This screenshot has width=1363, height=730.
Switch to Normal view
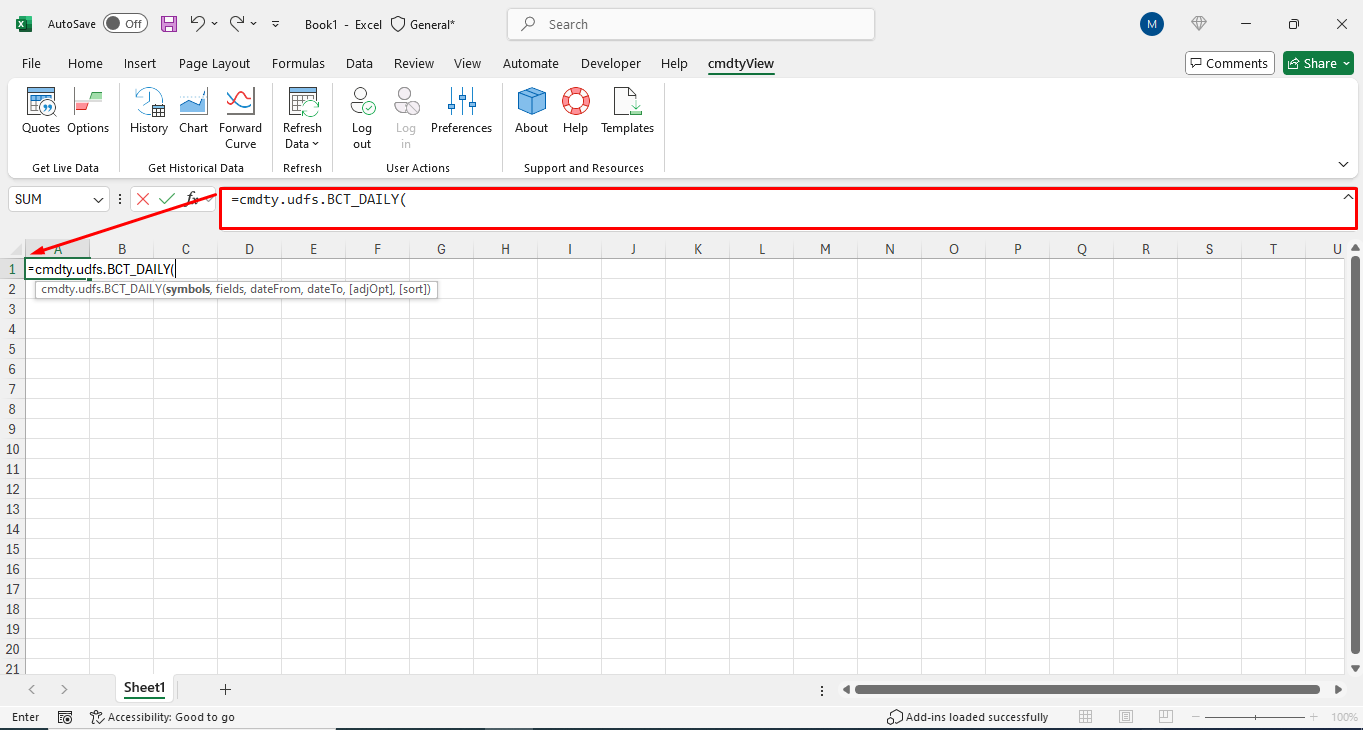pyautogui.click(x=1086, y=717)
